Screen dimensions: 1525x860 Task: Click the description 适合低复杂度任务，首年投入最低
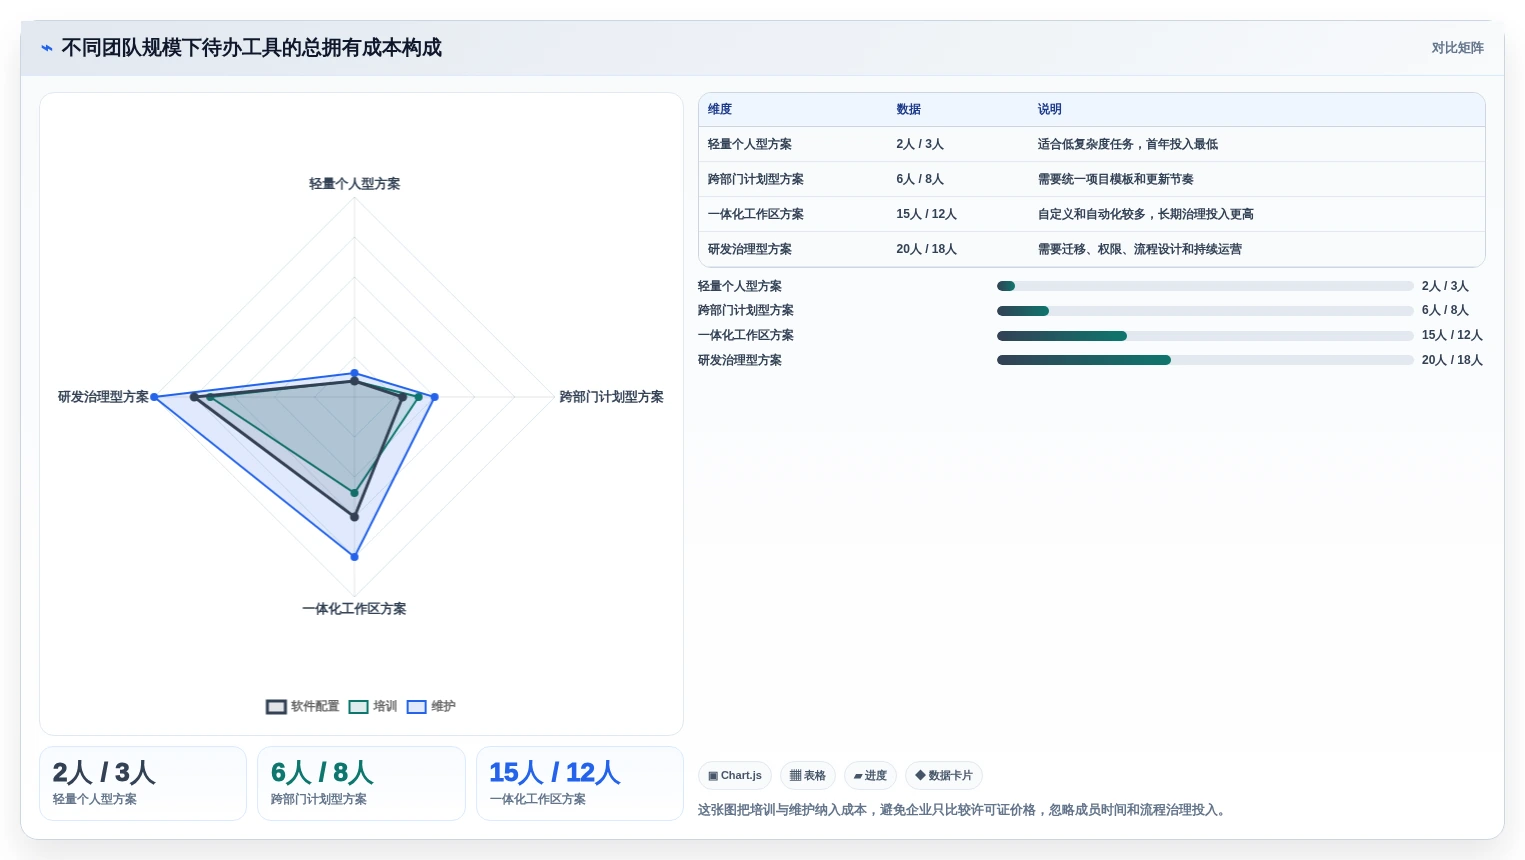click(x=1127, y=145)
